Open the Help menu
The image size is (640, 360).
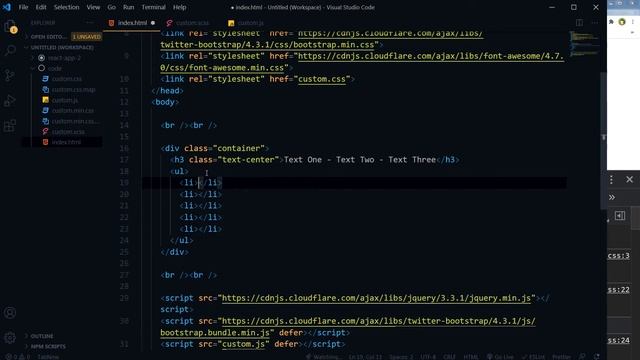(180, 7)
